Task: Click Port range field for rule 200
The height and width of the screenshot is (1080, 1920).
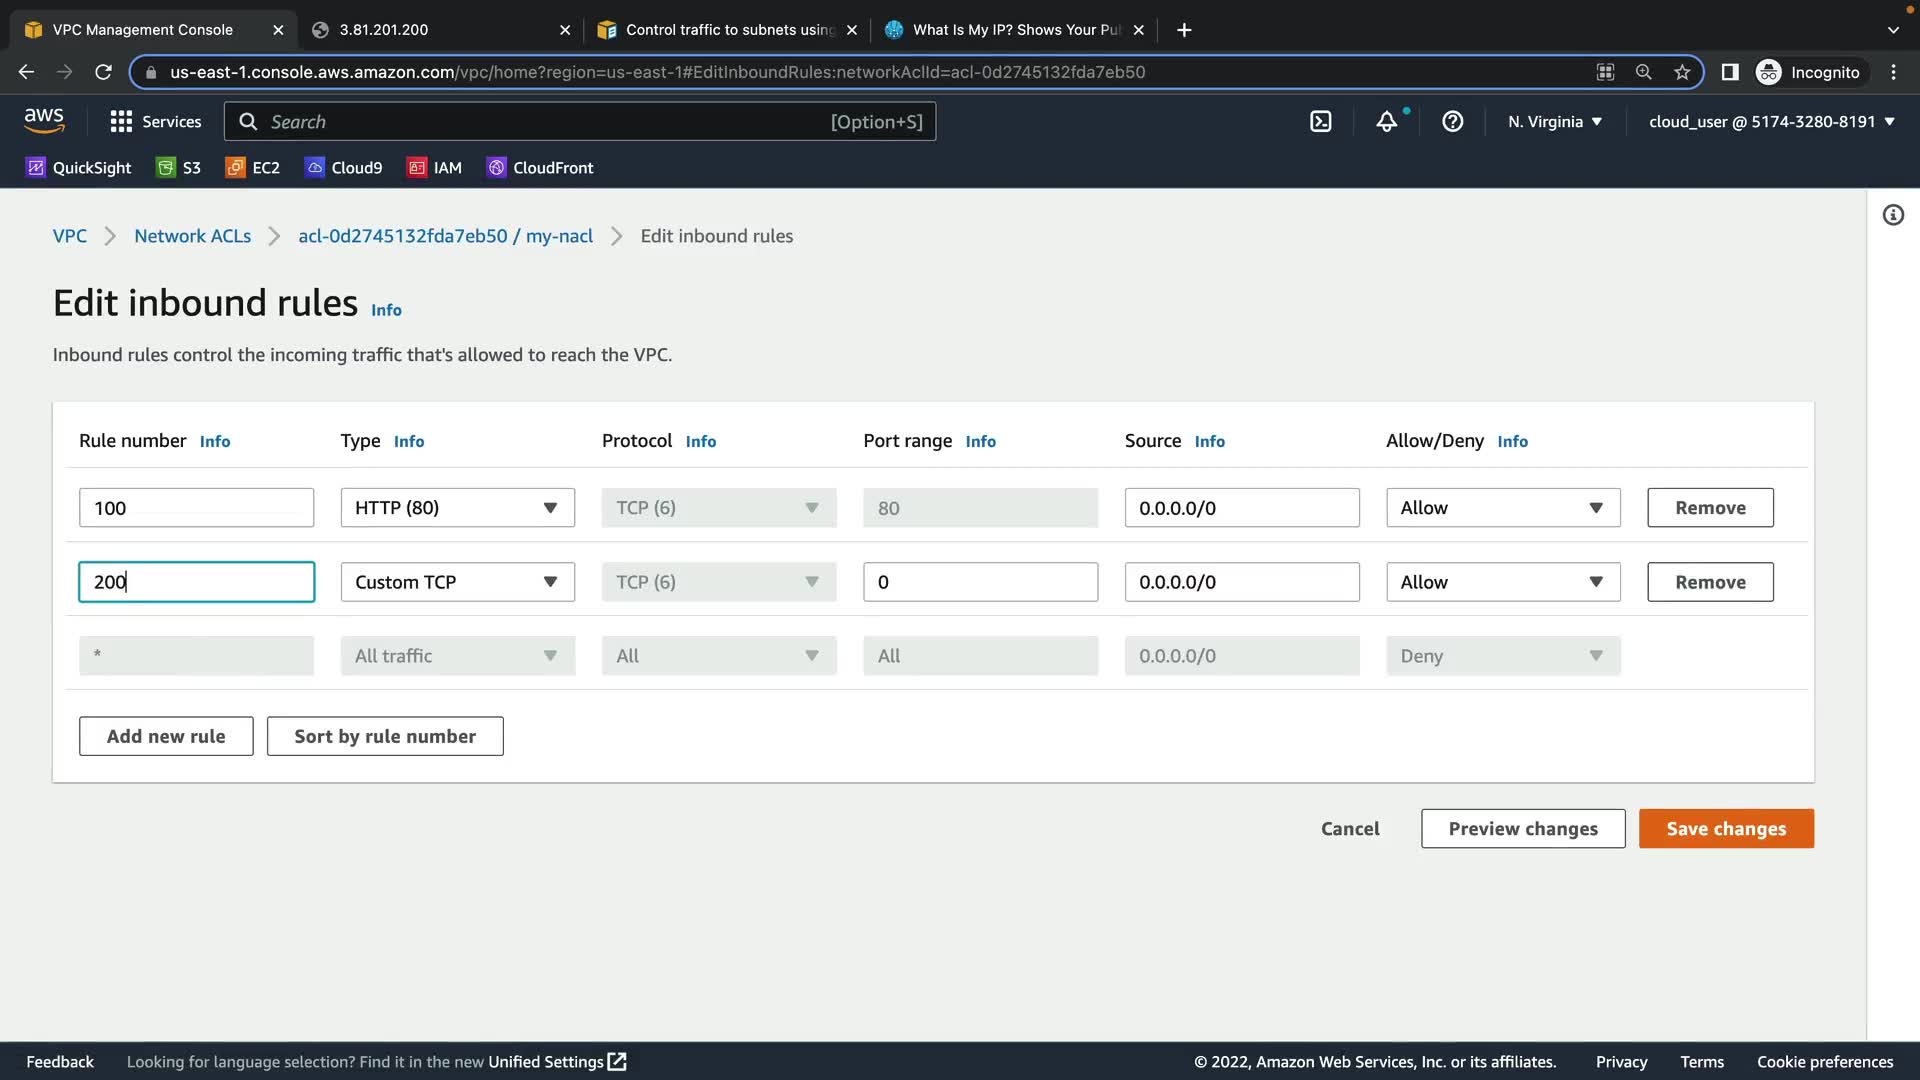Action: point(979,582)
